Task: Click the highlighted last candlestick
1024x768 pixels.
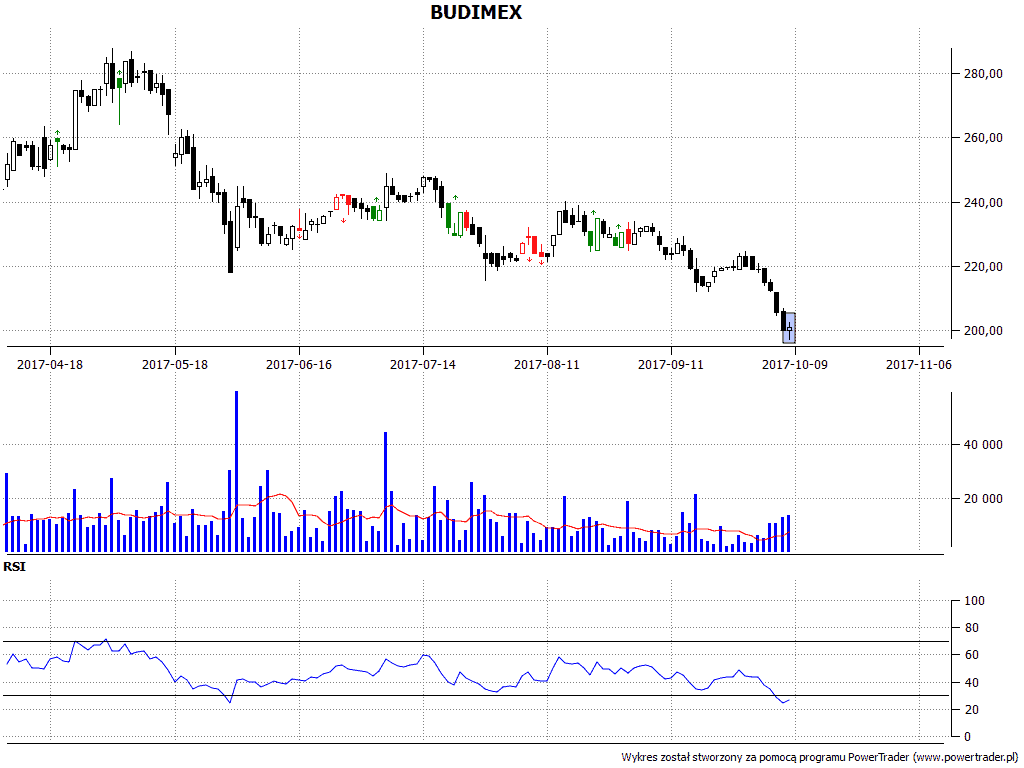Action: point(789,328)
